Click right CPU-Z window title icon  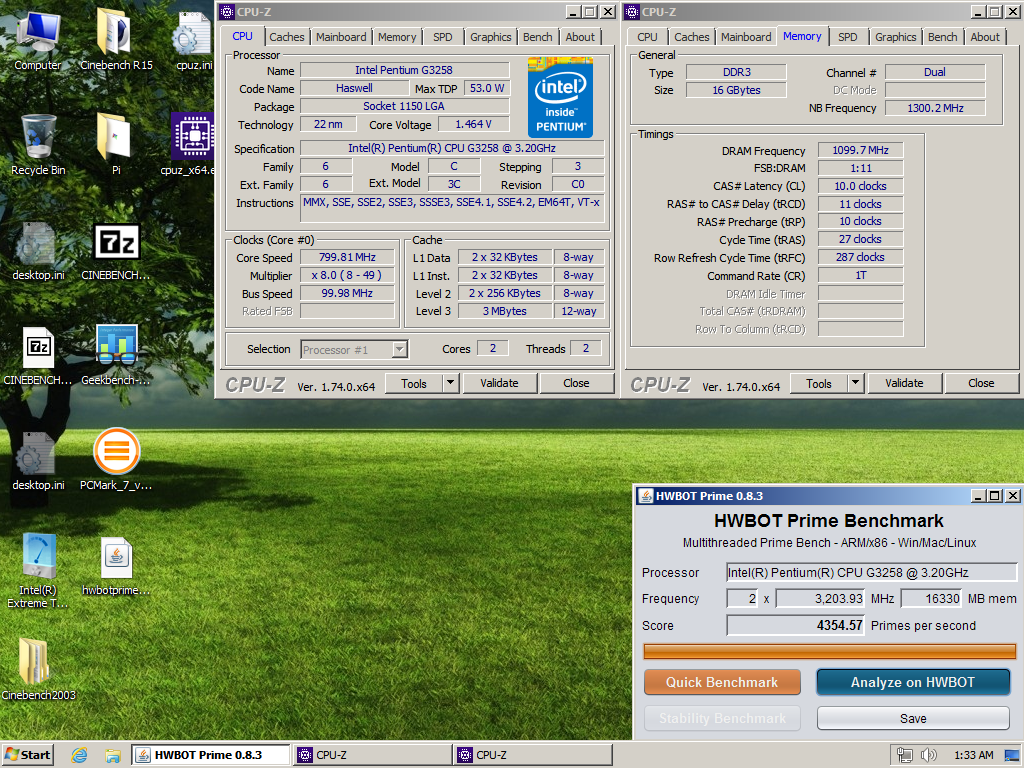pyautogui.click(x=632, y=12)
